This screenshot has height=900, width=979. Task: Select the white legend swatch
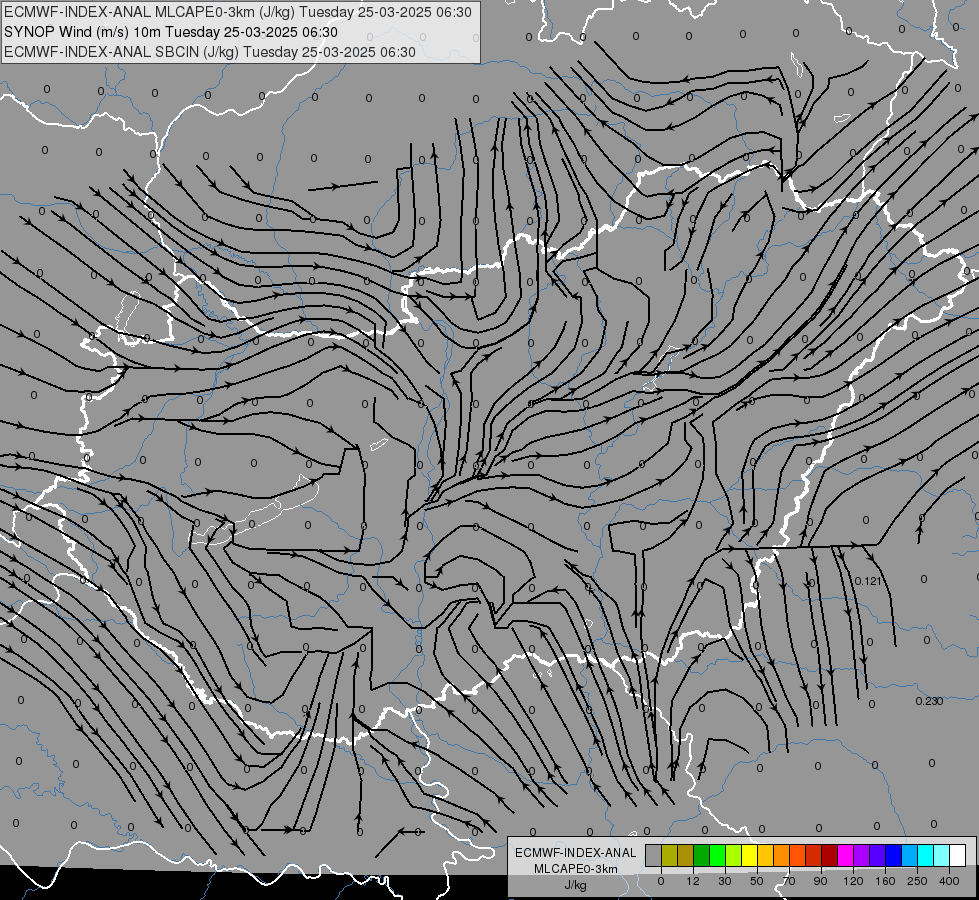(958, 856)
